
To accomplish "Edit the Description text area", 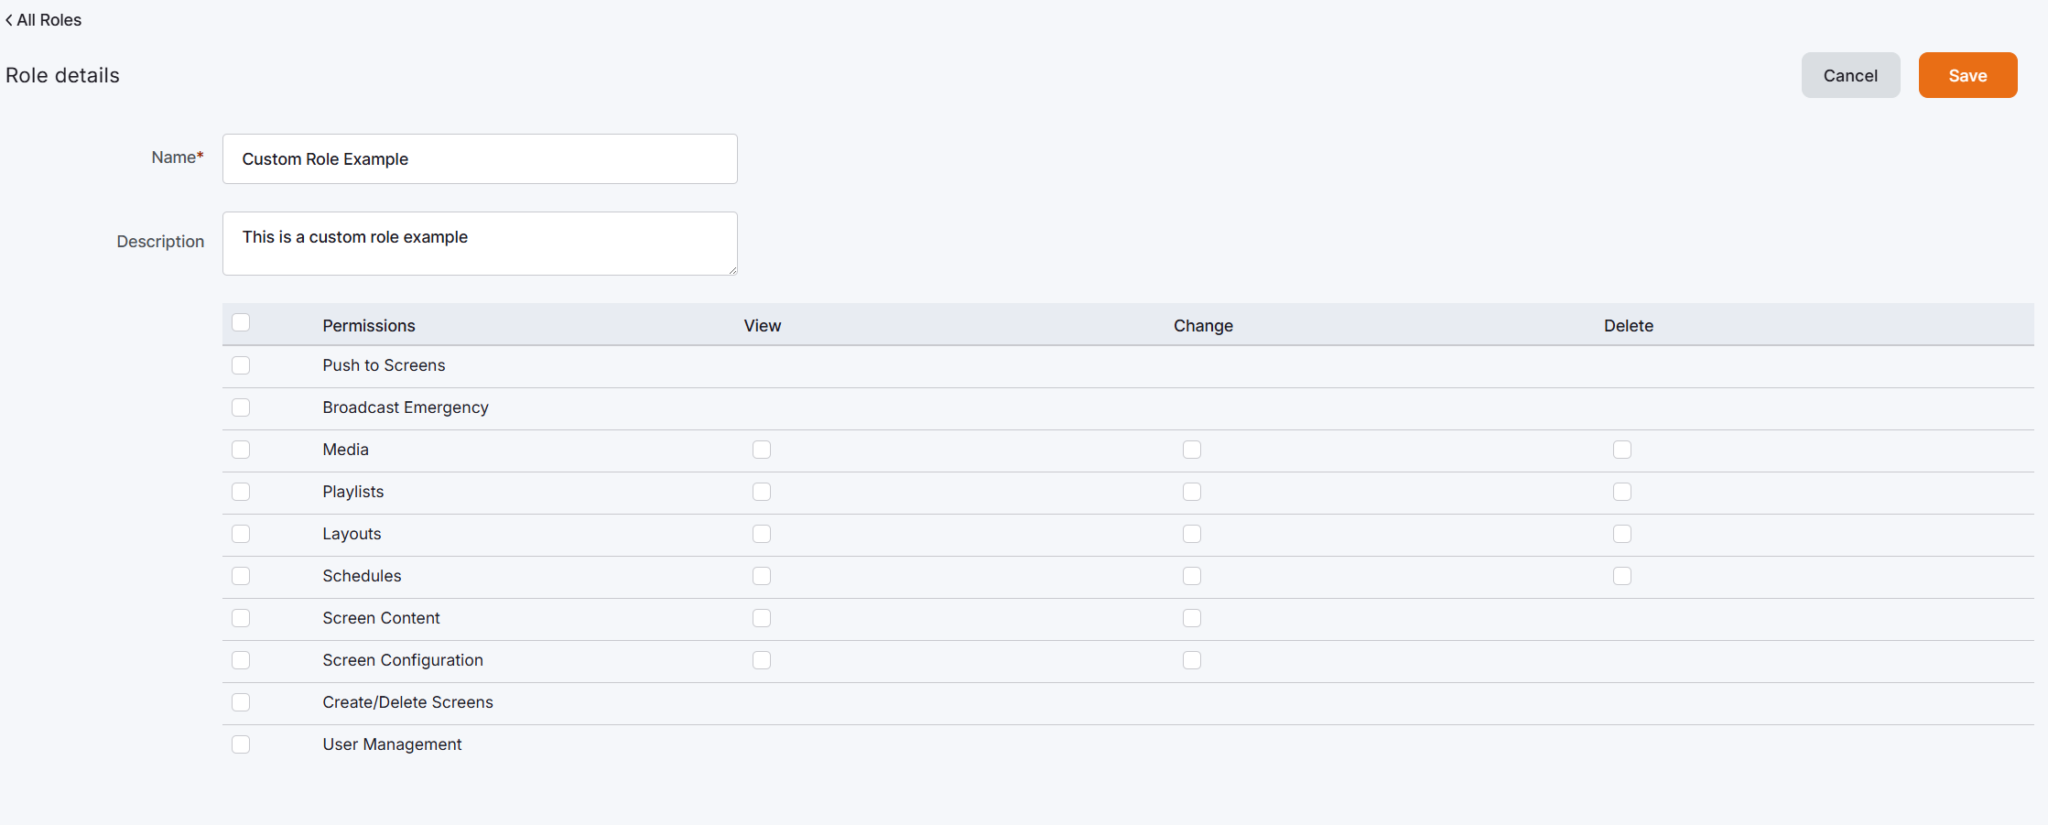I will point(480,243).
